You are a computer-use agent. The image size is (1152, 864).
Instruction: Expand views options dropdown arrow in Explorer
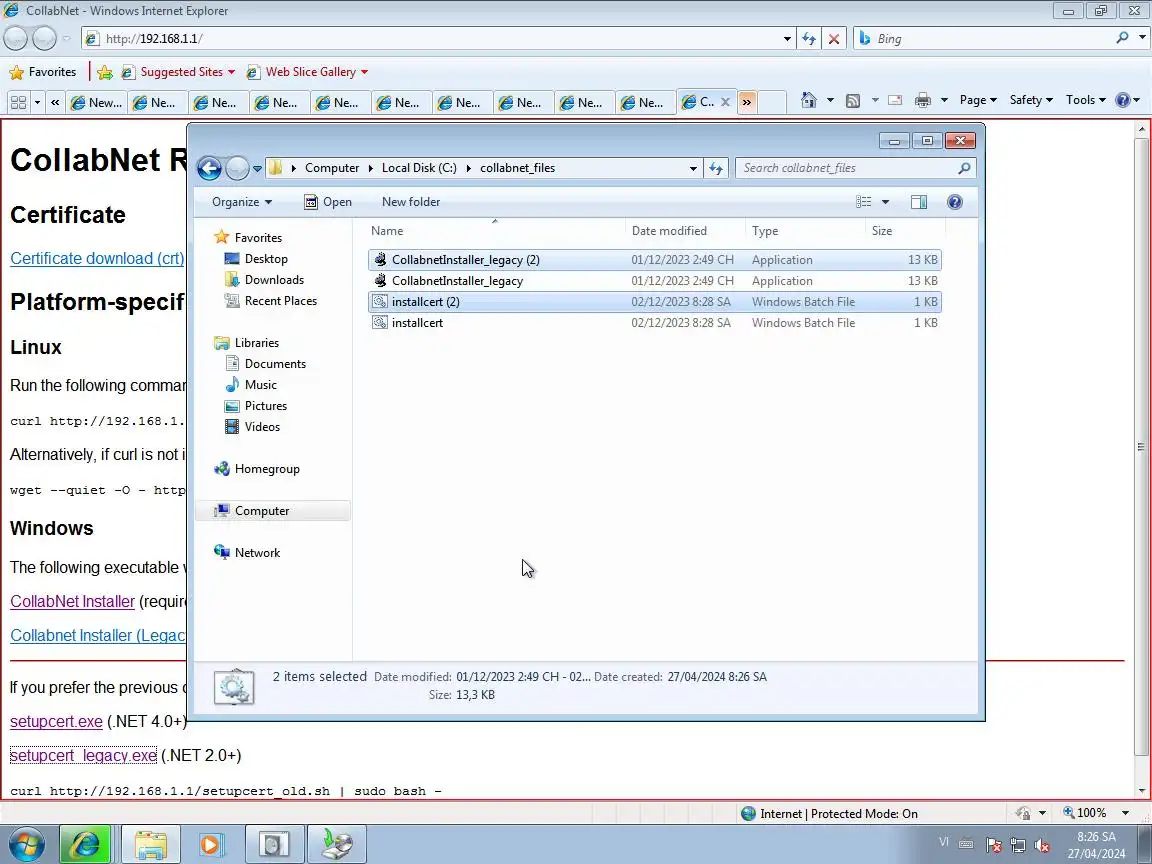pyautogui.click(x=885, y=202)
